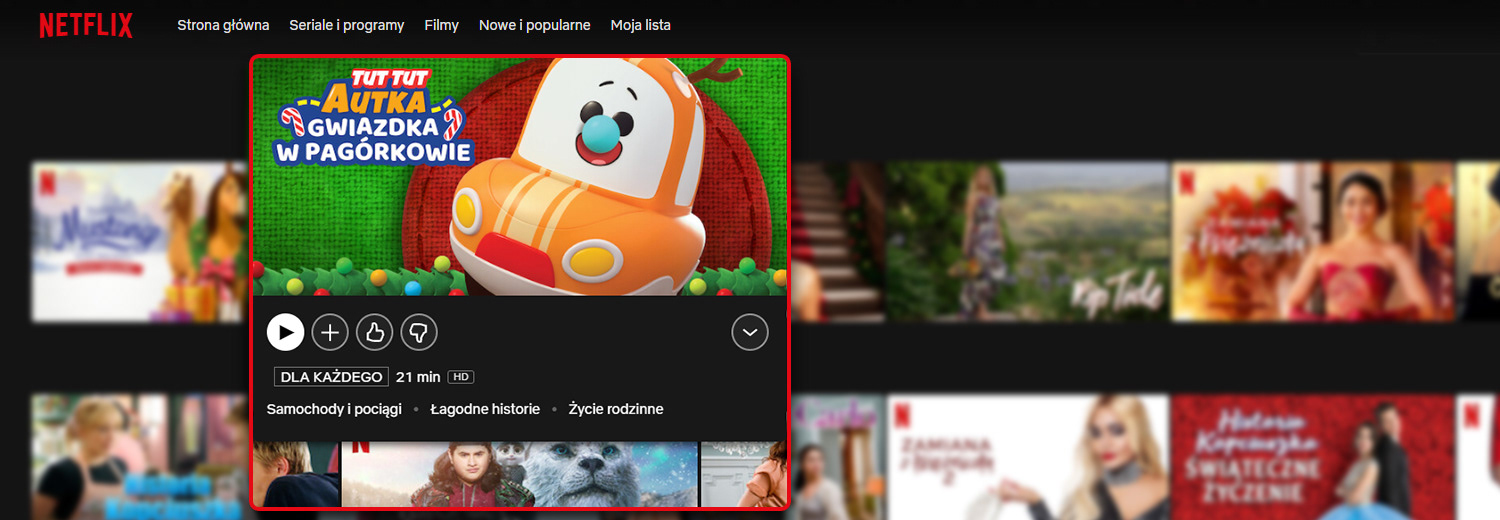Image resolution: width=1500 pixels, height=520 pixels.
Task: Click the Netflix logo
Action: click(x=86, y=25)
